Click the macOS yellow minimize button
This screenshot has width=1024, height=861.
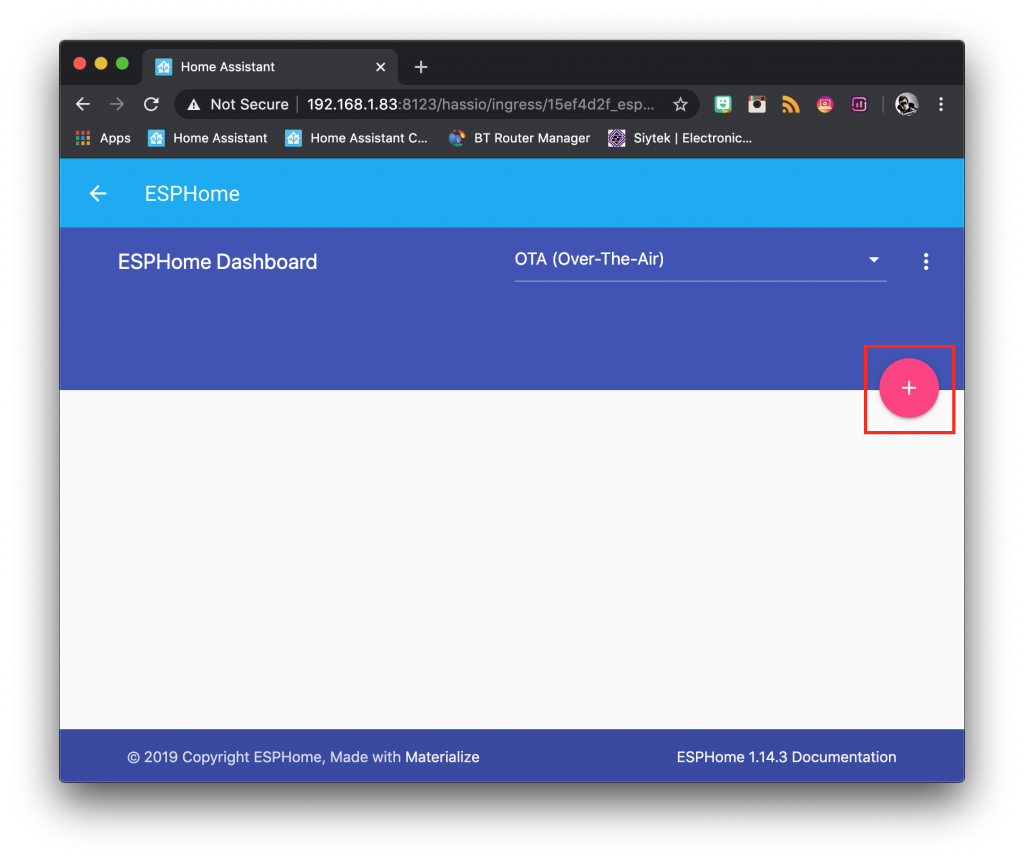click(101, 63)
